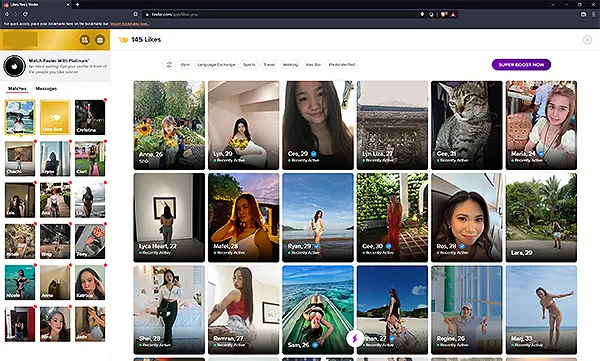Open match thumbnail named Katrina
Screen dimensions: 600x361
[90, 283]
